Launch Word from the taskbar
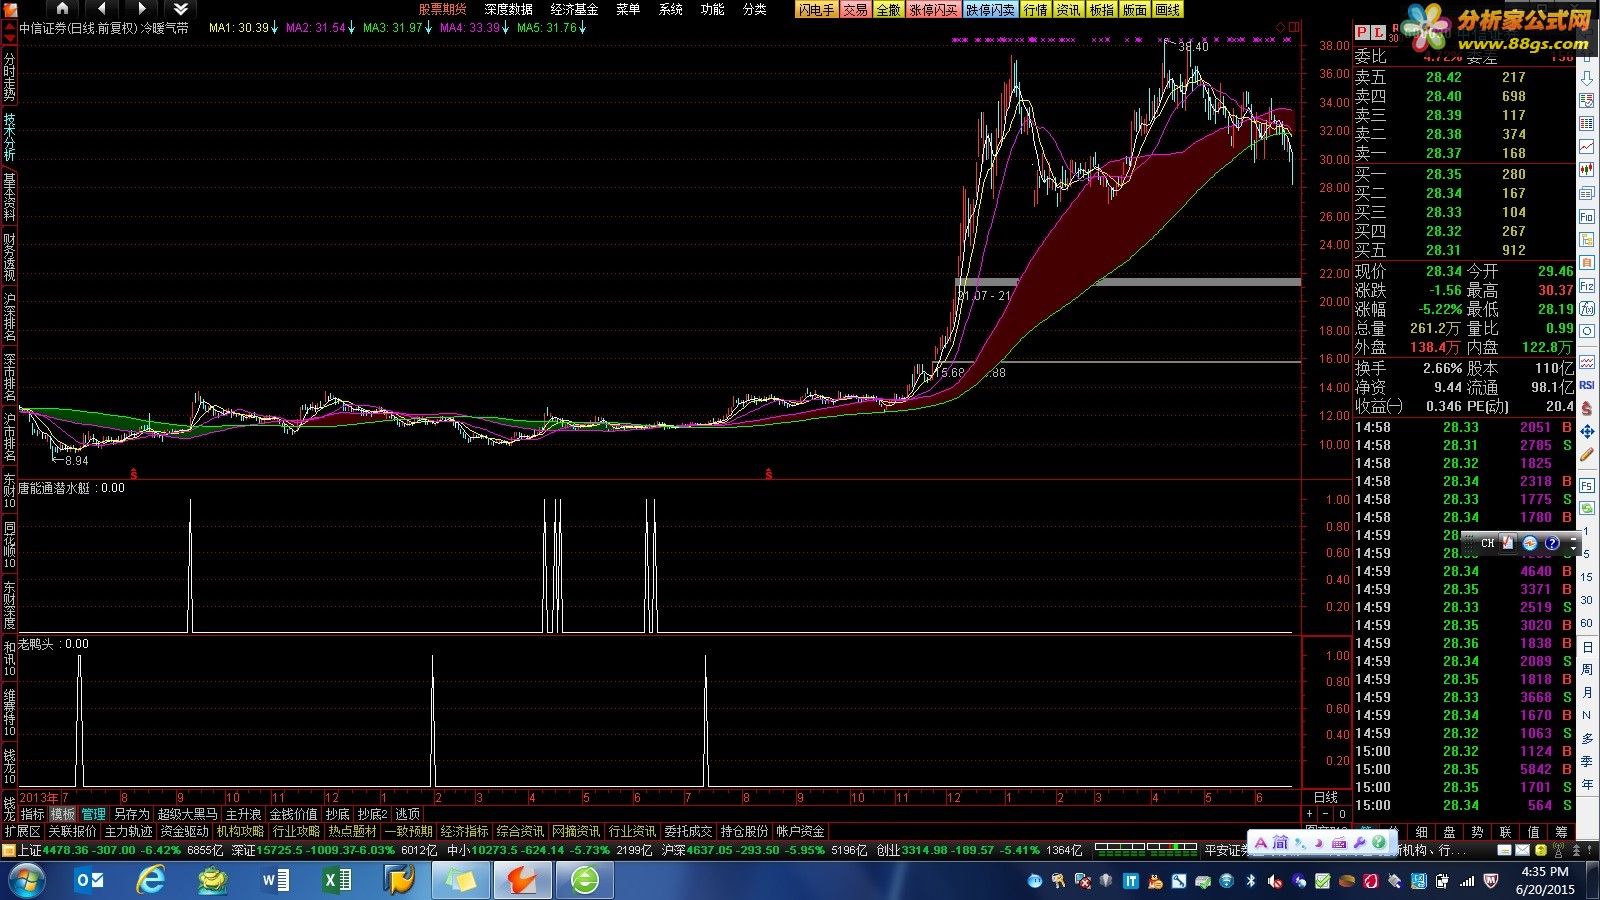 pyautogui.click(x=275, y=880)
